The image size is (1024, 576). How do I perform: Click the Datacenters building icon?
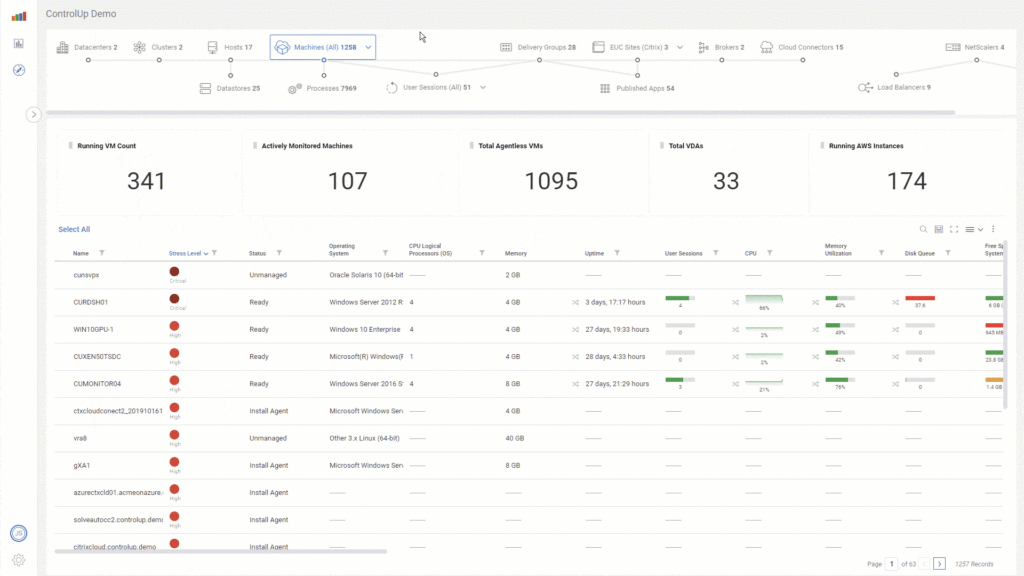tap(63, 47)
